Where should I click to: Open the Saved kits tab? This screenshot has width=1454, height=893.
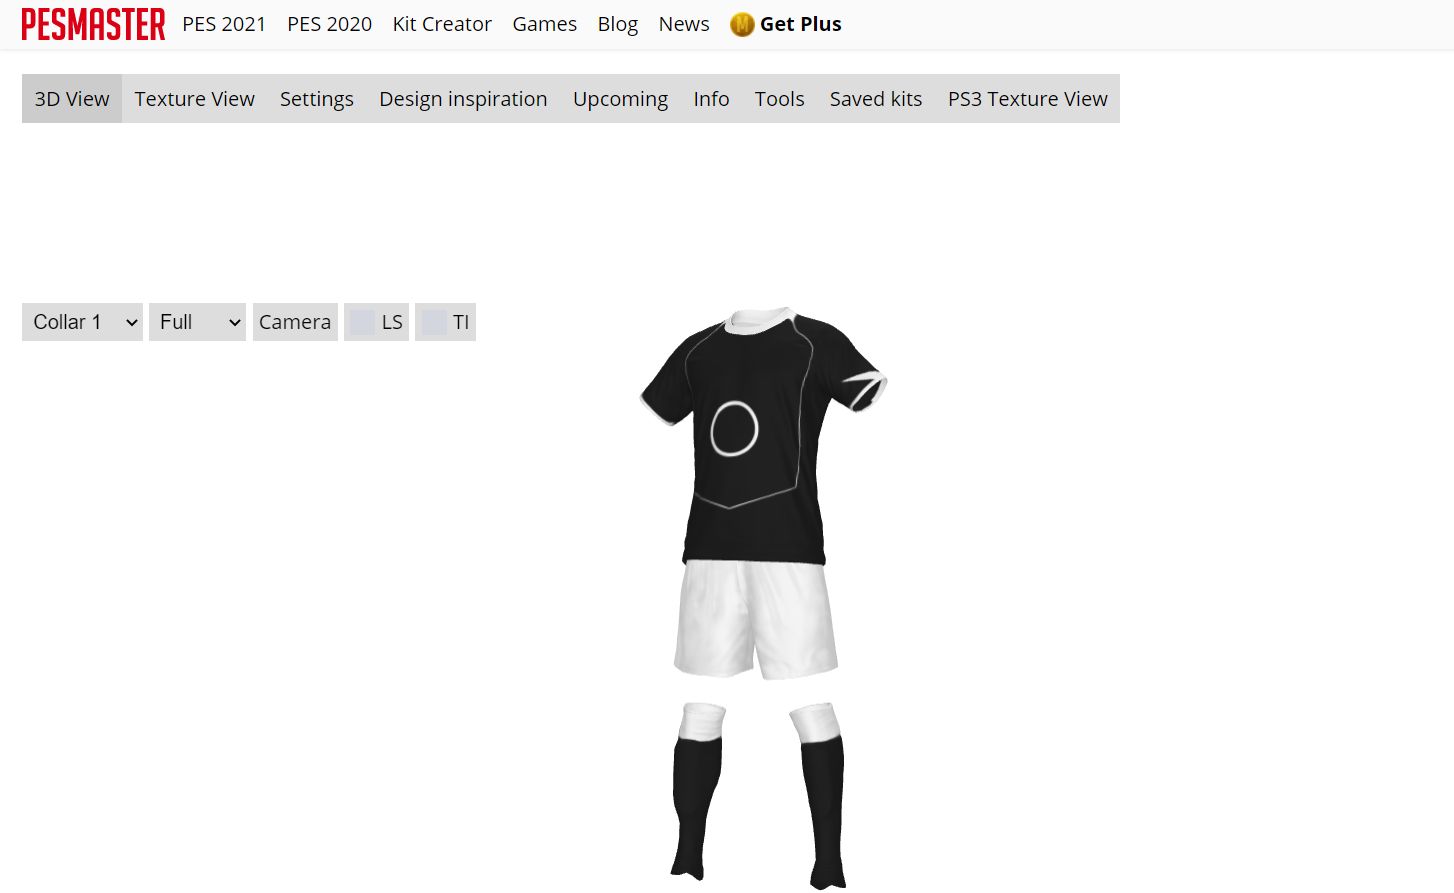point(876,99)
